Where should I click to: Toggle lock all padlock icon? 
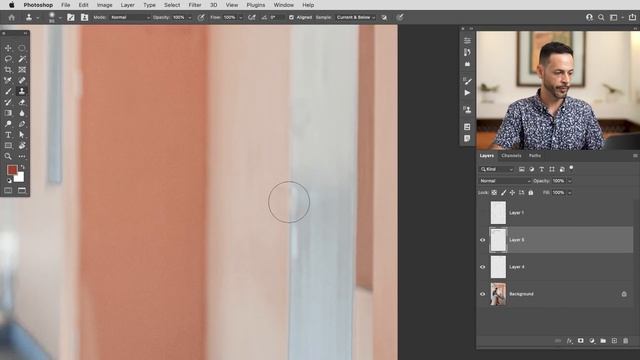pos(531,192)
